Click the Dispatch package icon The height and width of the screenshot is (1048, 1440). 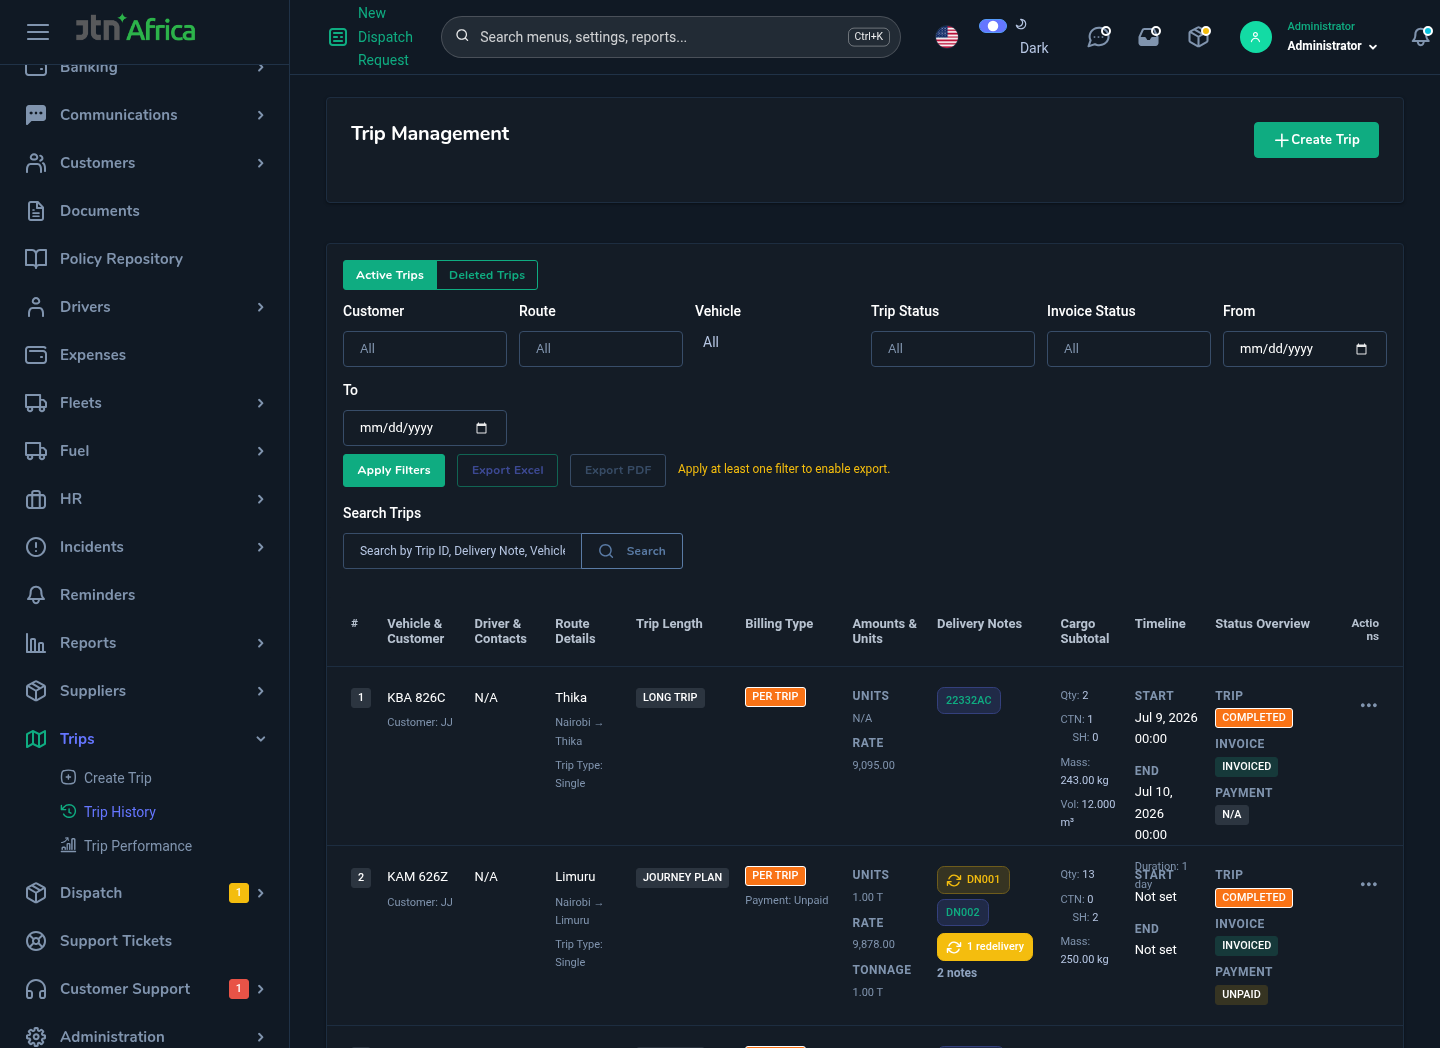click(36, 893)
